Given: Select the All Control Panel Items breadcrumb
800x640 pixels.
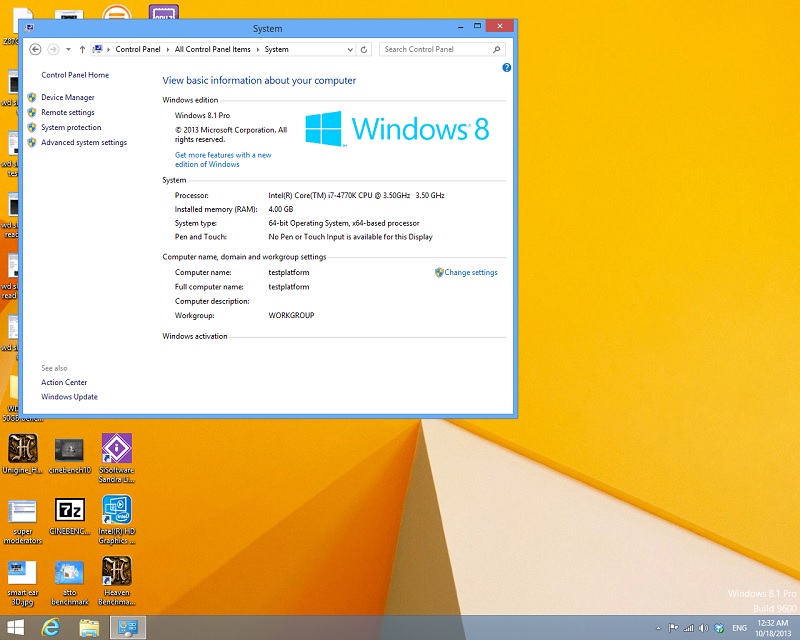Looking at the screenshot, I should click(x=213, y=49).
